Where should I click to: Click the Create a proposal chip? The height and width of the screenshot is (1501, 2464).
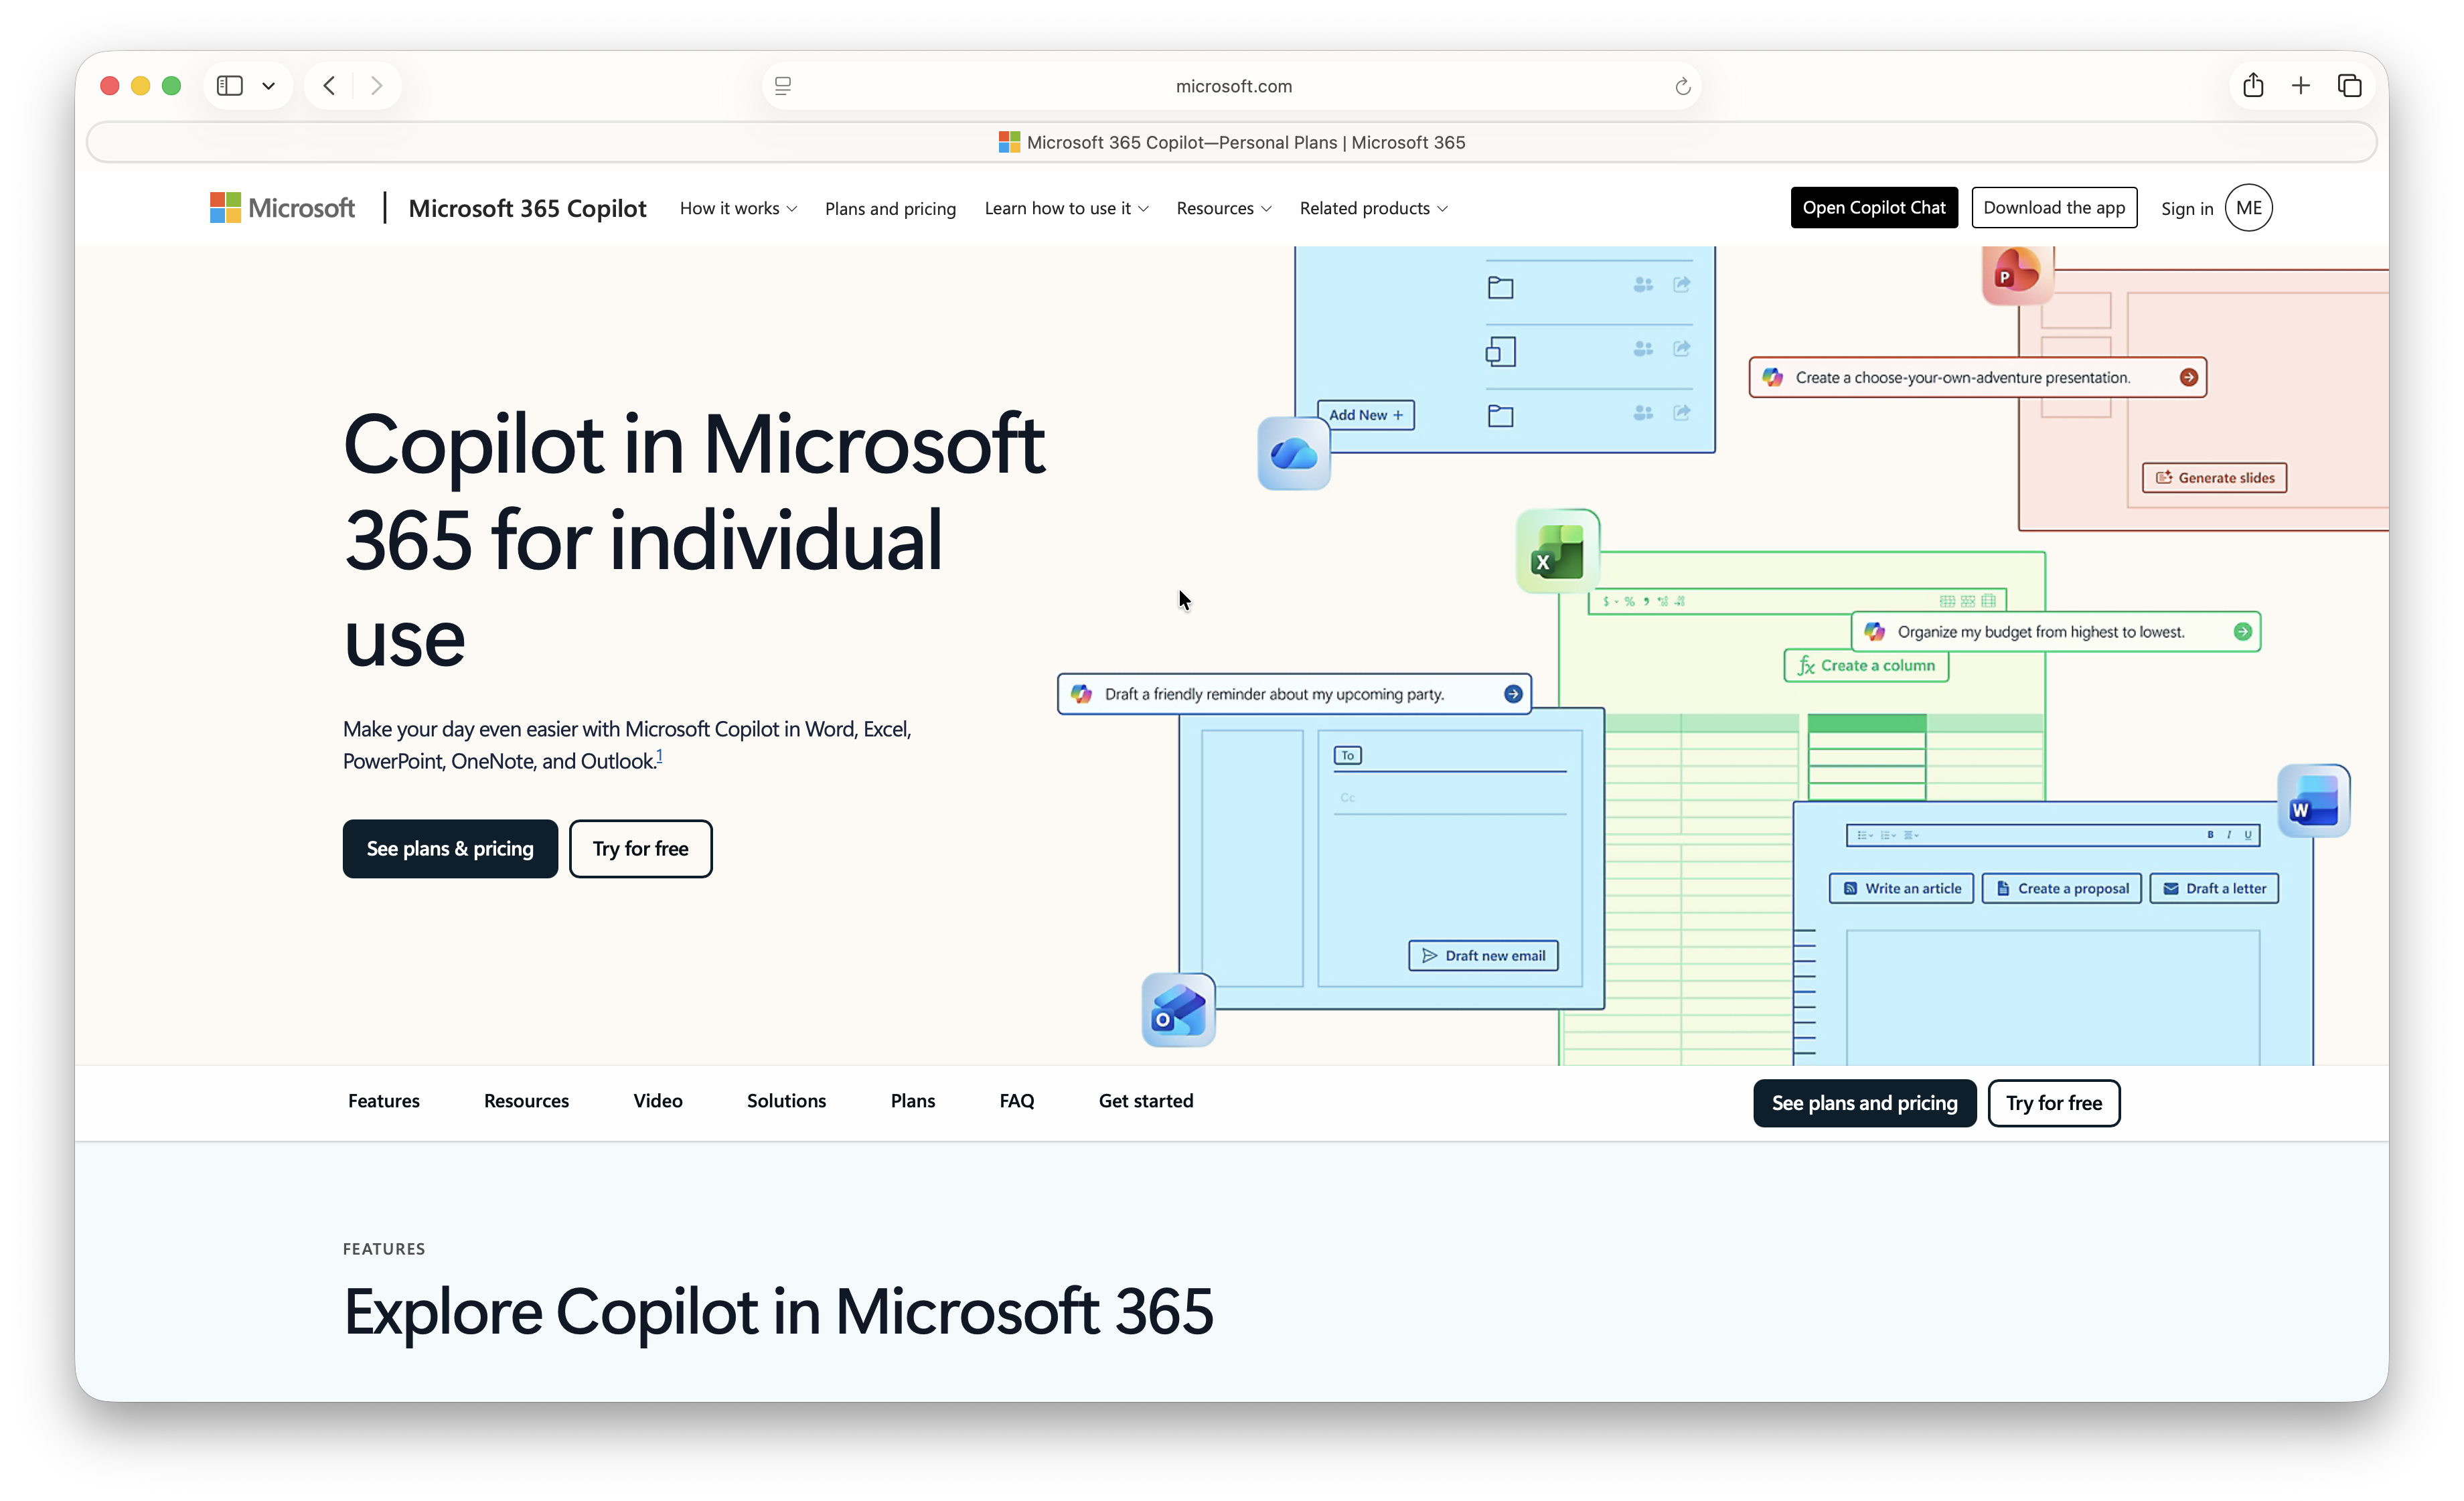(x=2062, y=888)
